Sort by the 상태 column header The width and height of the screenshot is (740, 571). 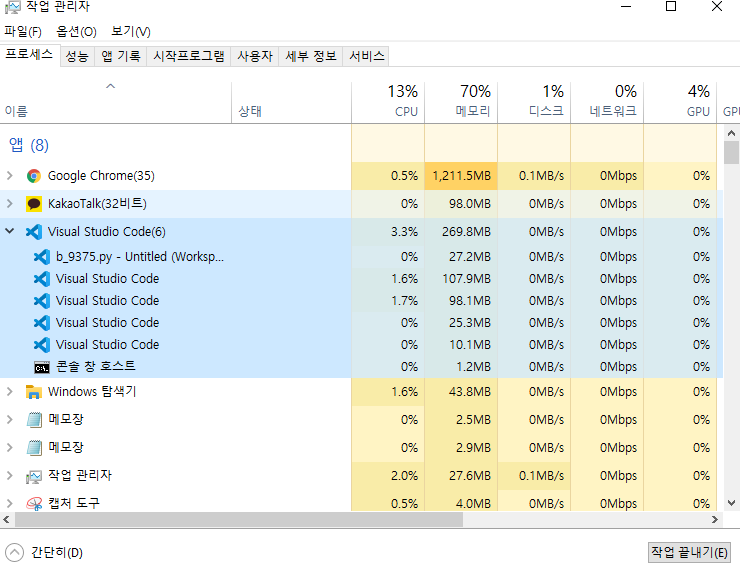pos(291,102)
